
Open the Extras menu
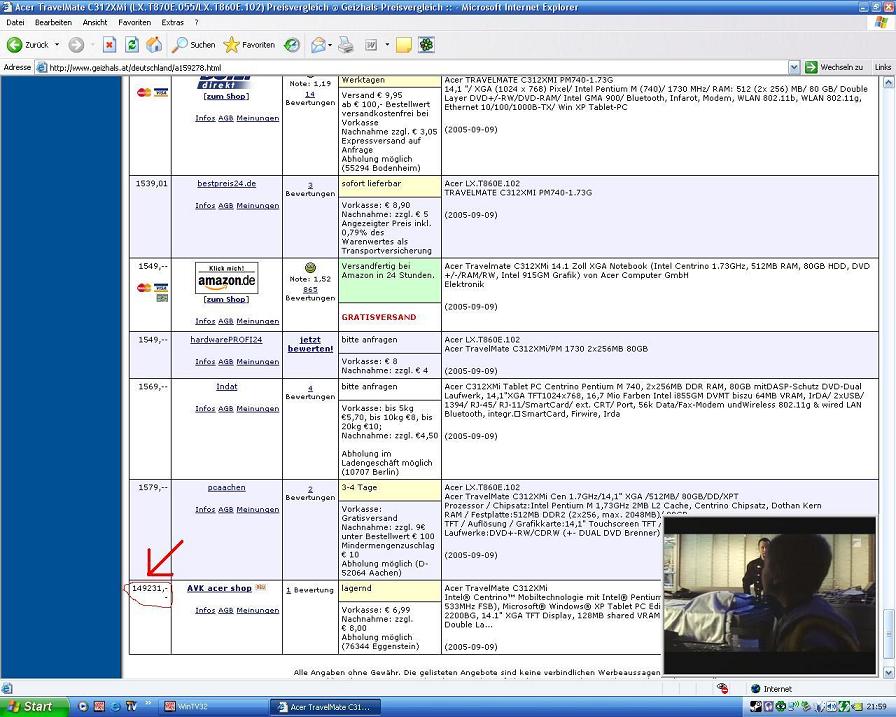(x=172, y=22)
